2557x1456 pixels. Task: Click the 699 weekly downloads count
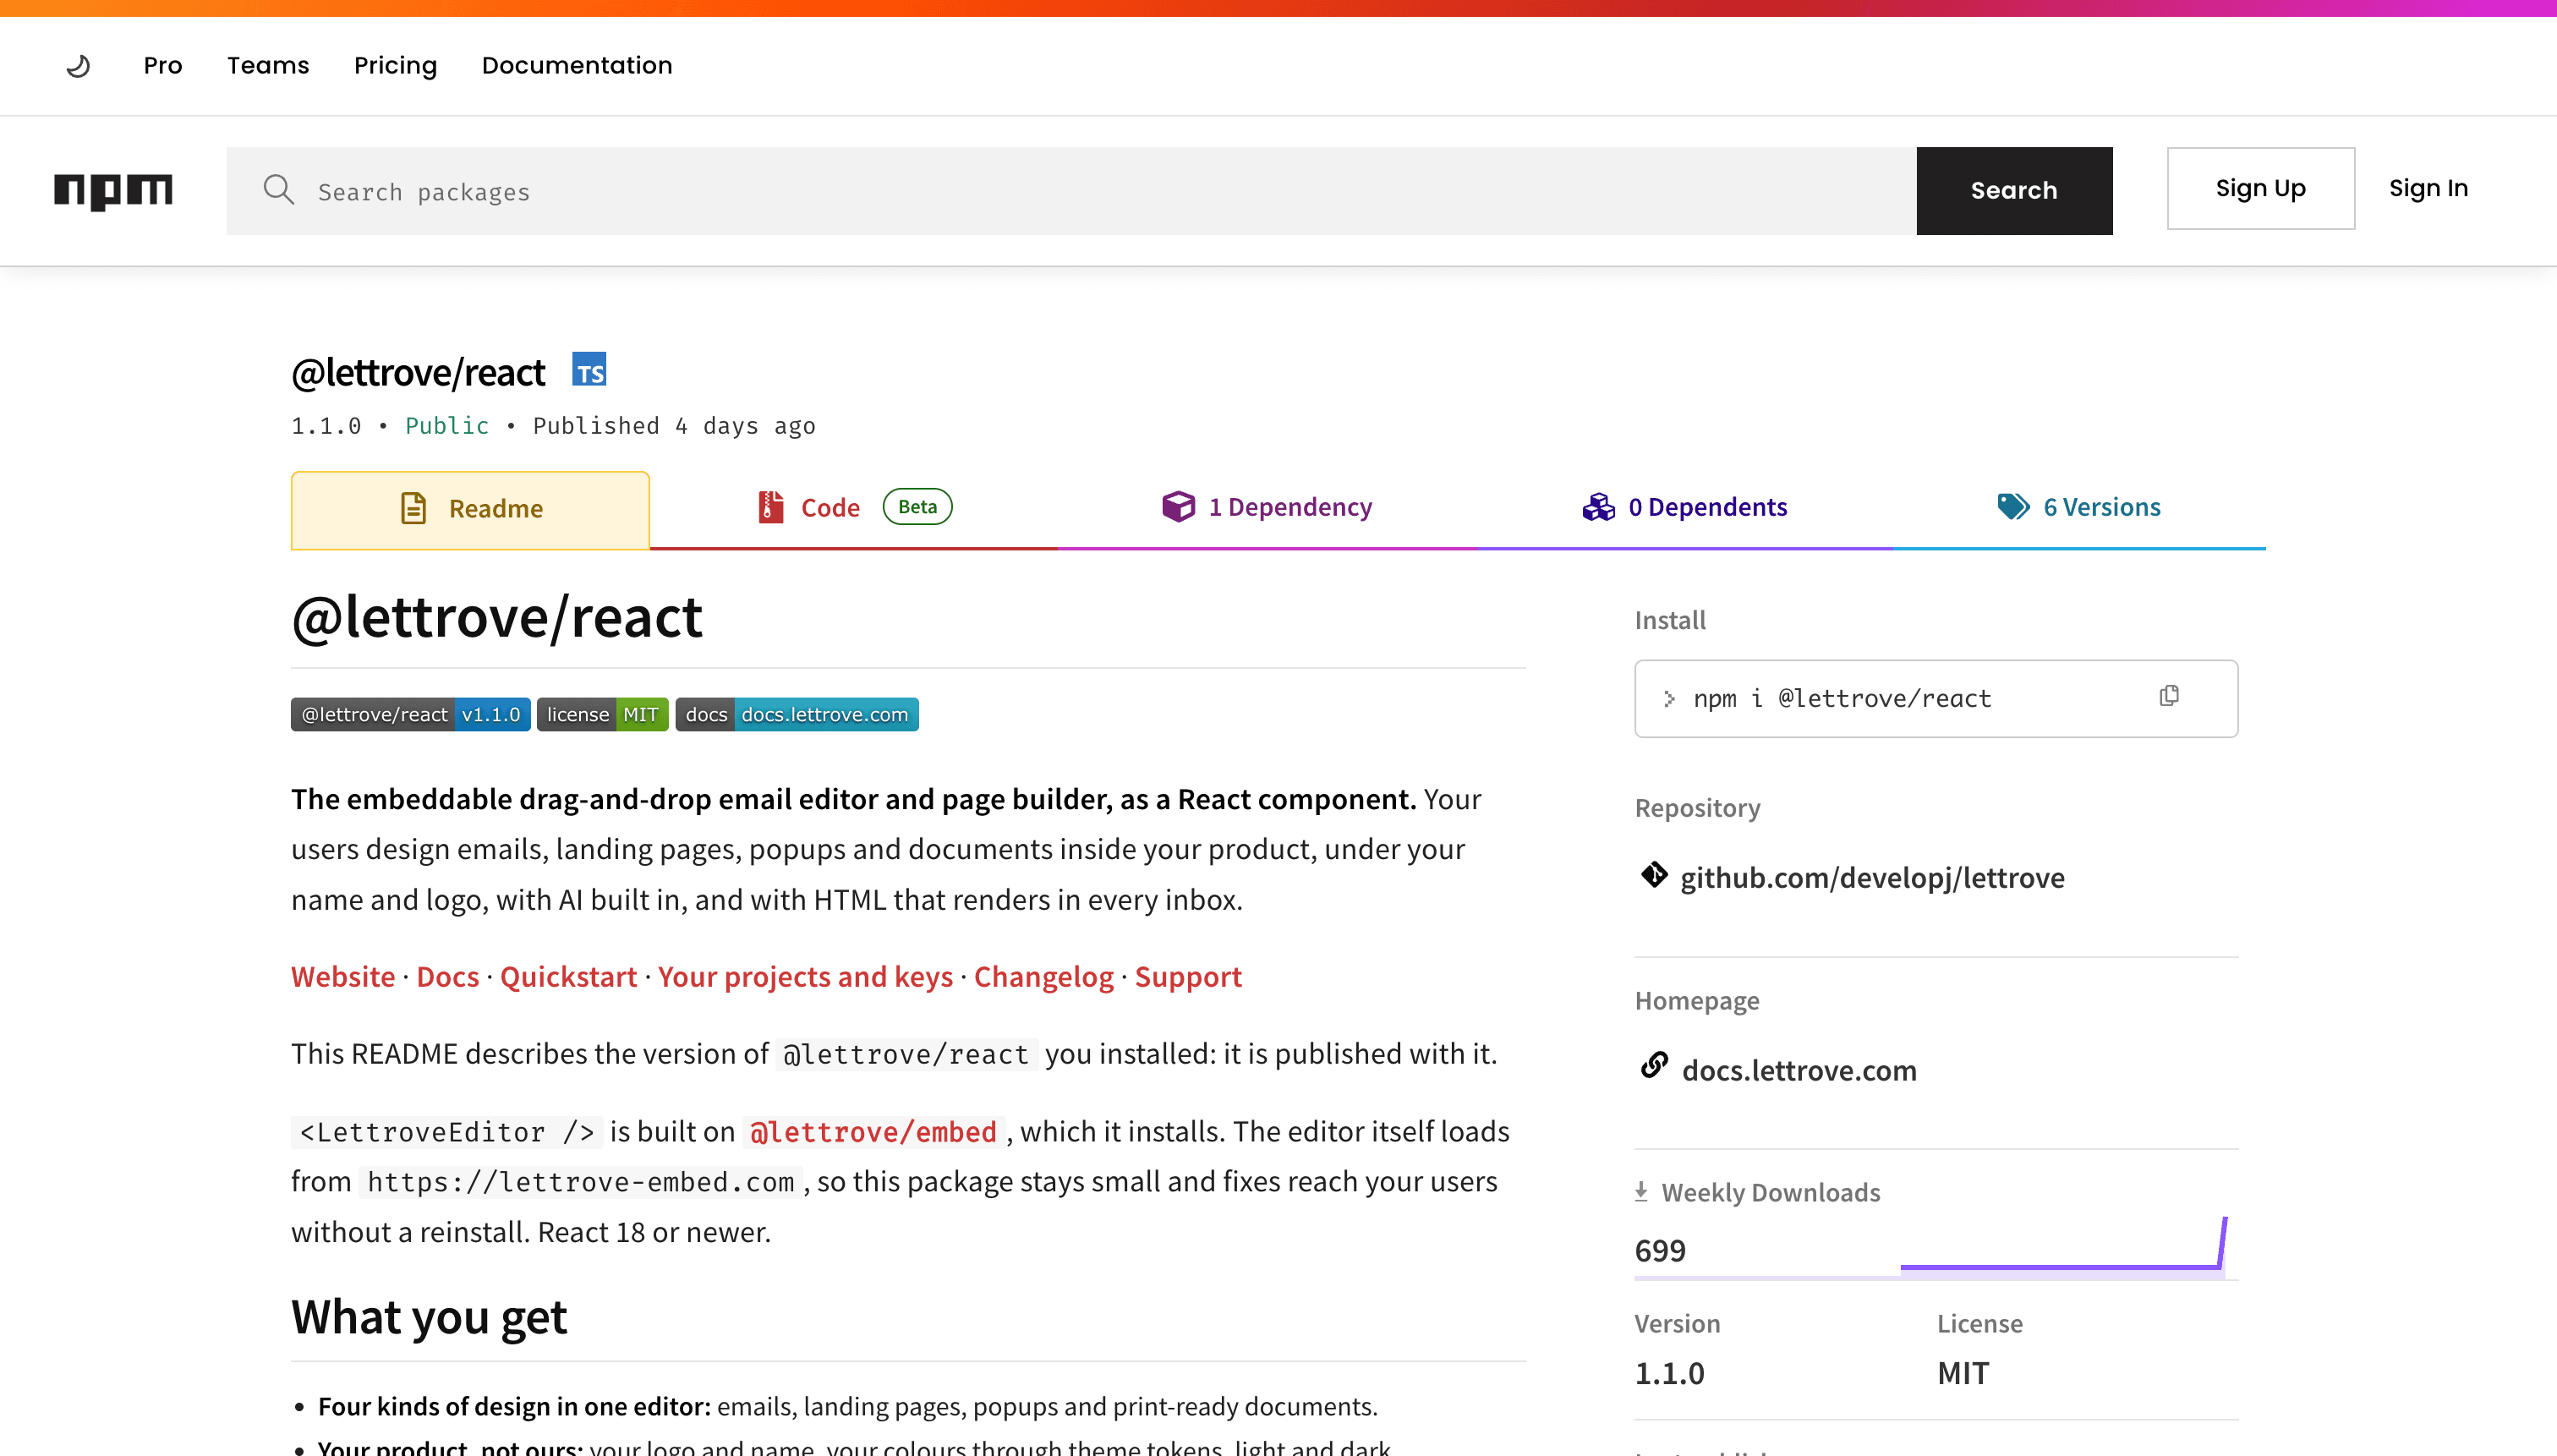(x=1660, y=1250)
